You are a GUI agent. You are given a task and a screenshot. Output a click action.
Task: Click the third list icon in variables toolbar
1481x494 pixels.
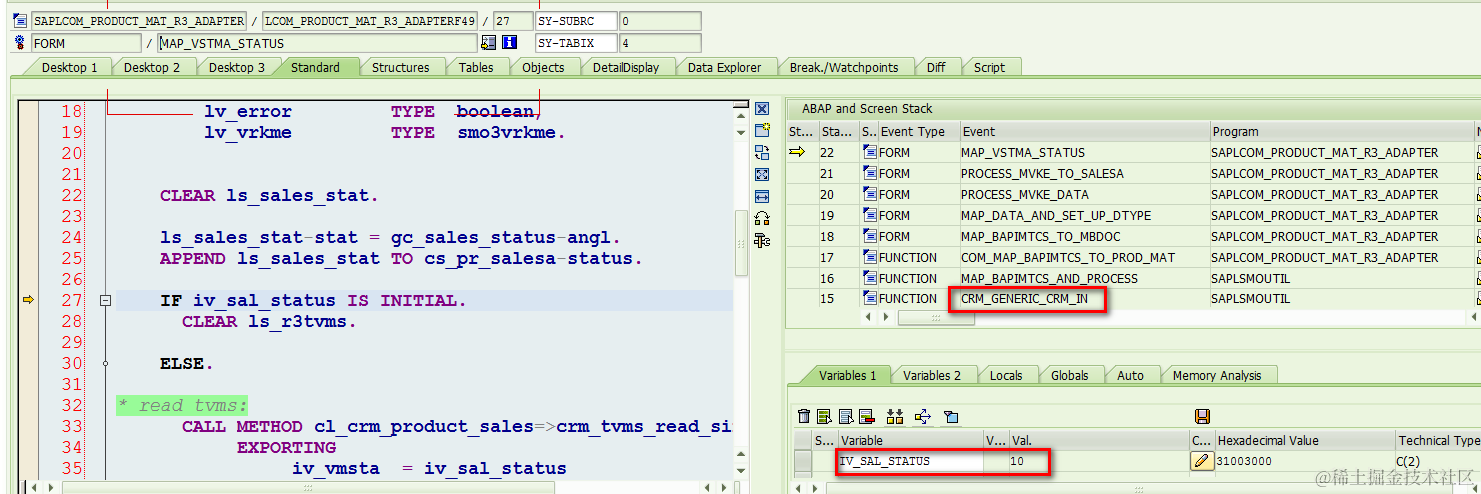845,417
